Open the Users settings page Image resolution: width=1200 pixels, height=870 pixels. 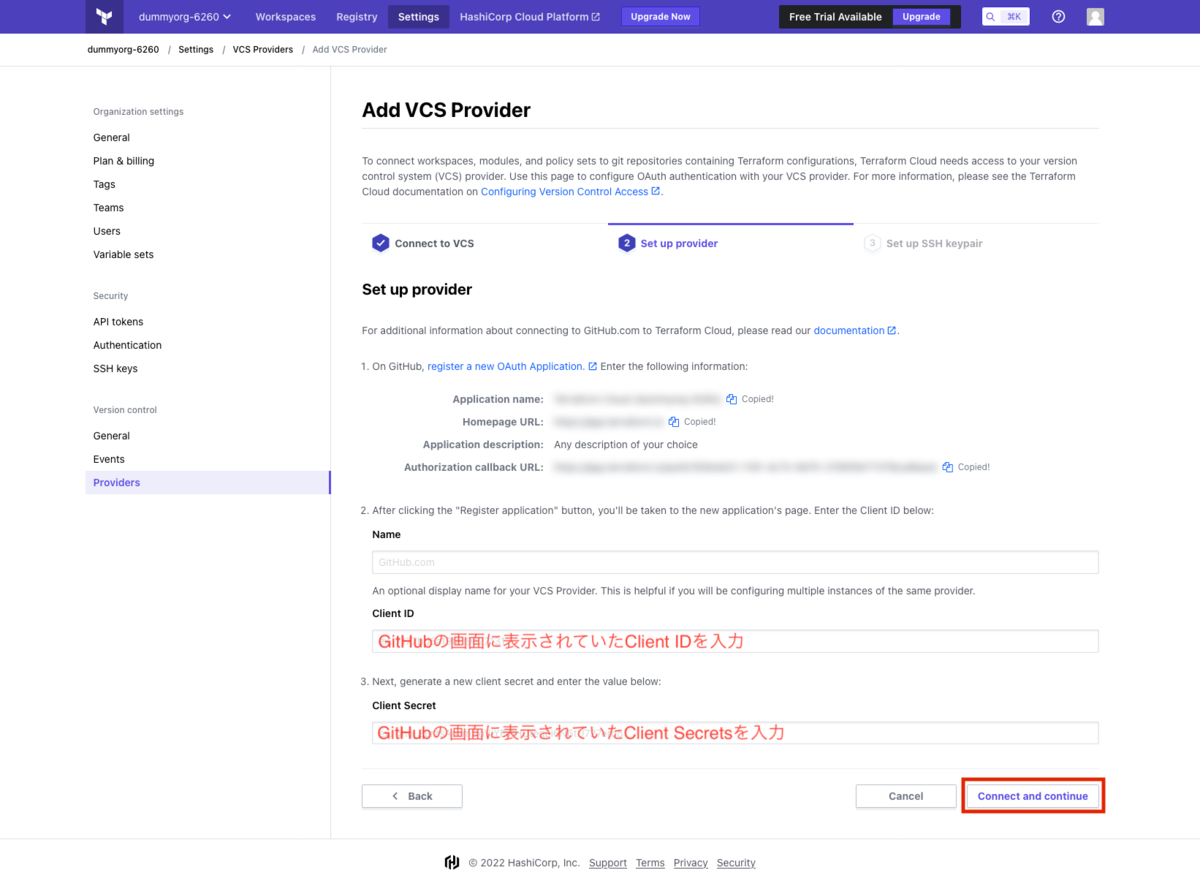click(107, 231)
